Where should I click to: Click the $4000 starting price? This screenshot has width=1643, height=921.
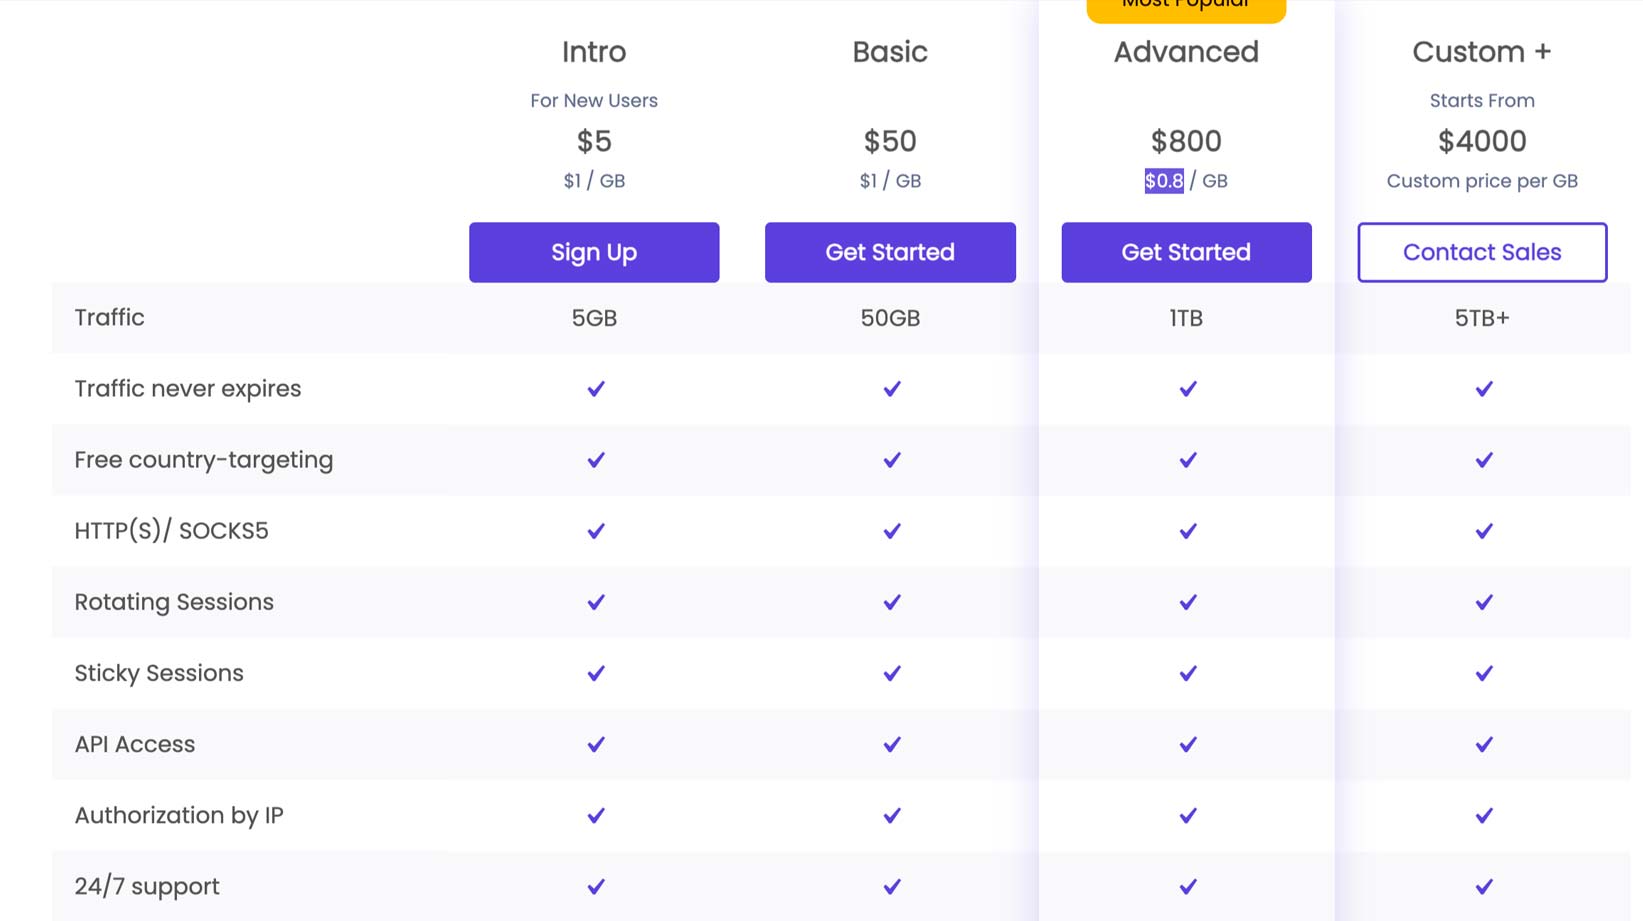point(1482,141)
